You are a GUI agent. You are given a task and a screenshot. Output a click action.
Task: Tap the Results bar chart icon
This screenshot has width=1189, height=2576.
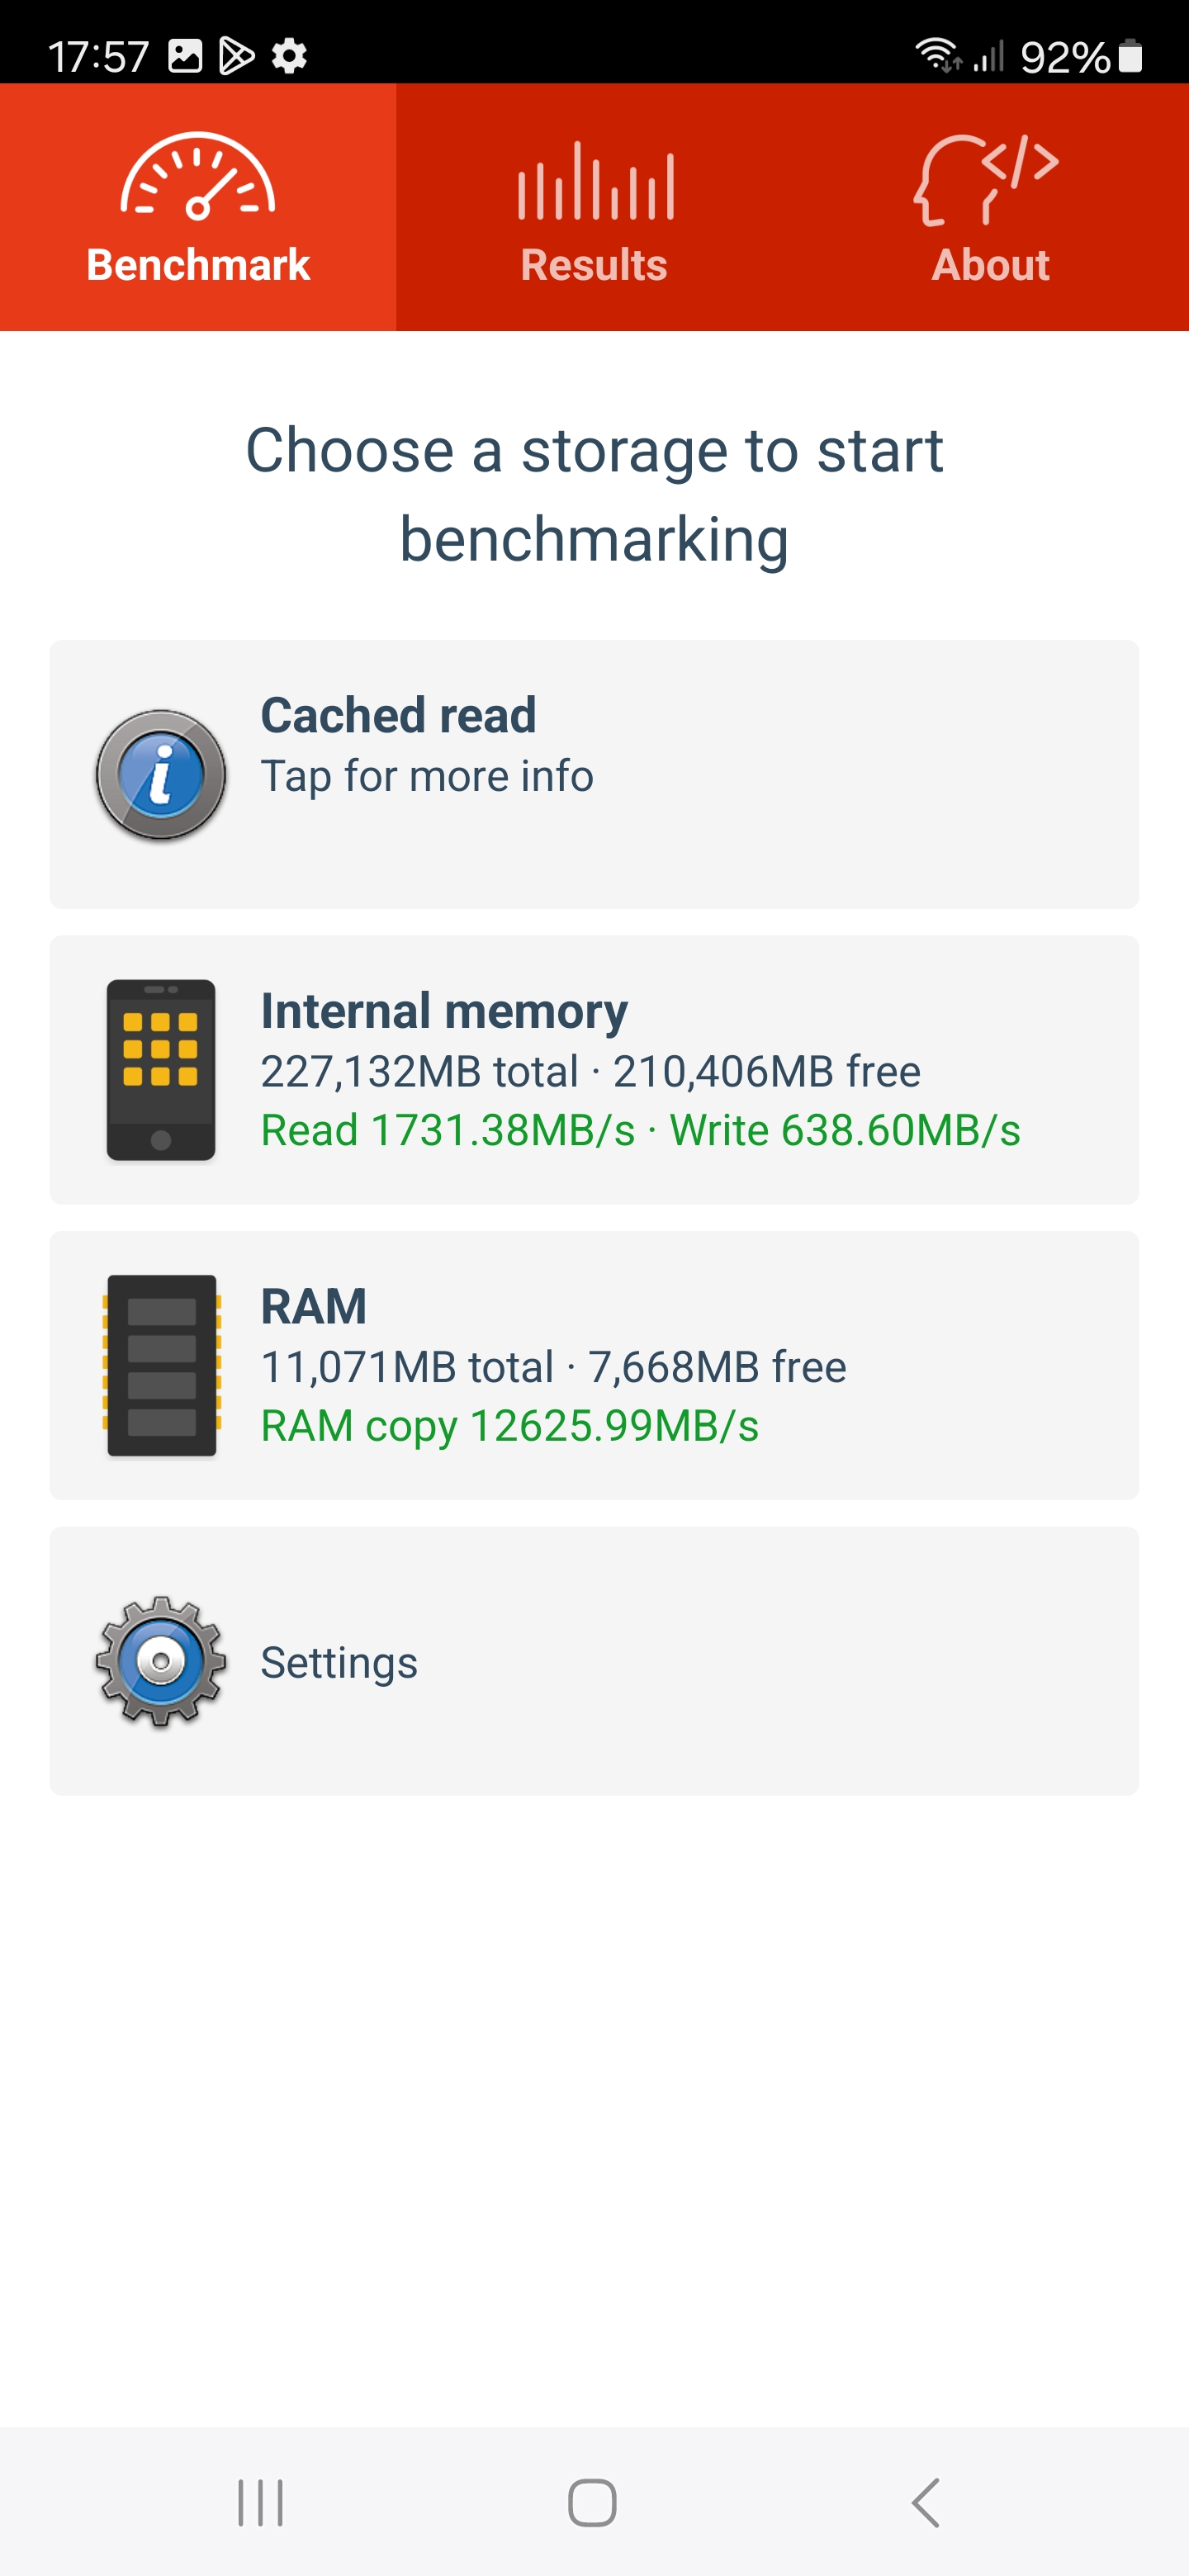[x=595, y=182]
